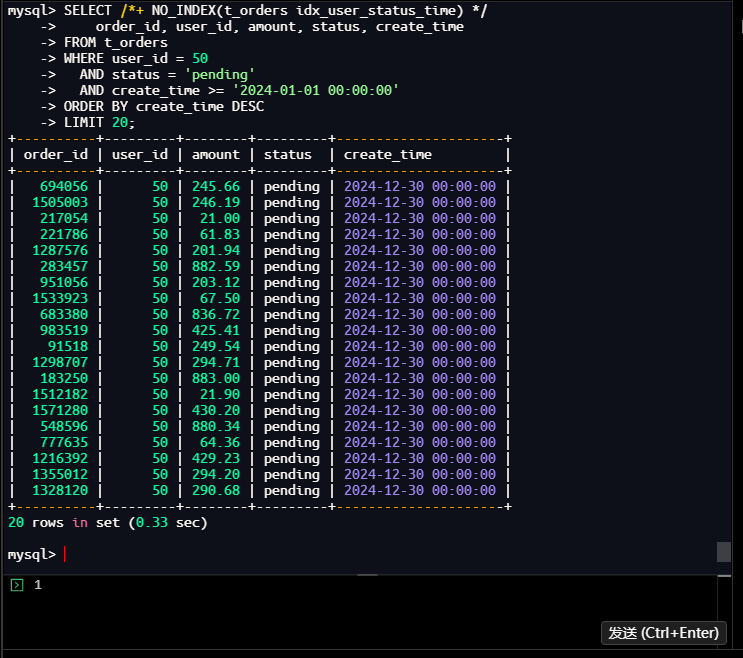Click amount value 201.94

pos(216,251)
